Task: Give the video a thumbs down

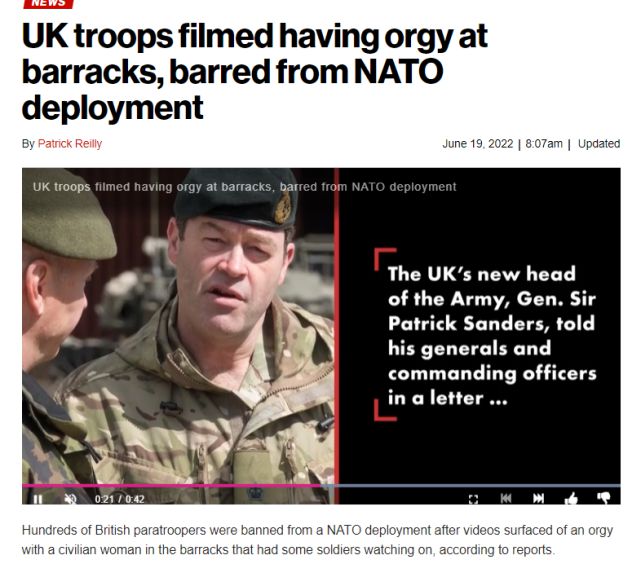Action: [x=604, y=497]
